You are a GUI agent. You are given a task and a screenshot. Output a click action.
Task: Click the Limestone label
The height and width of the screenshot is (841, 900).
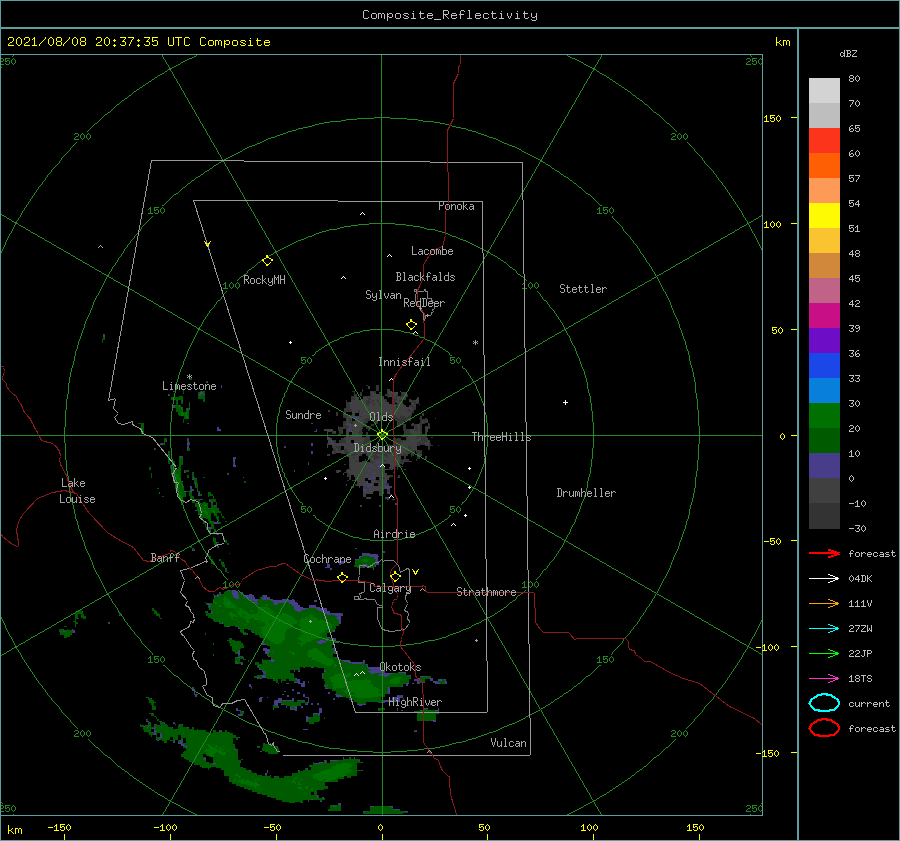(x=189, y=386)
